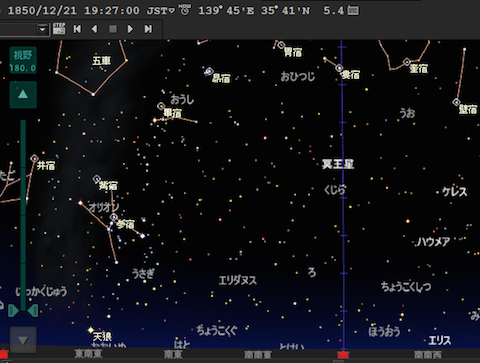This screenshot has width=480, height=363.
Task: Click the red 南 south direction marker
Action: pyautogui.click(x=343, y=355)
